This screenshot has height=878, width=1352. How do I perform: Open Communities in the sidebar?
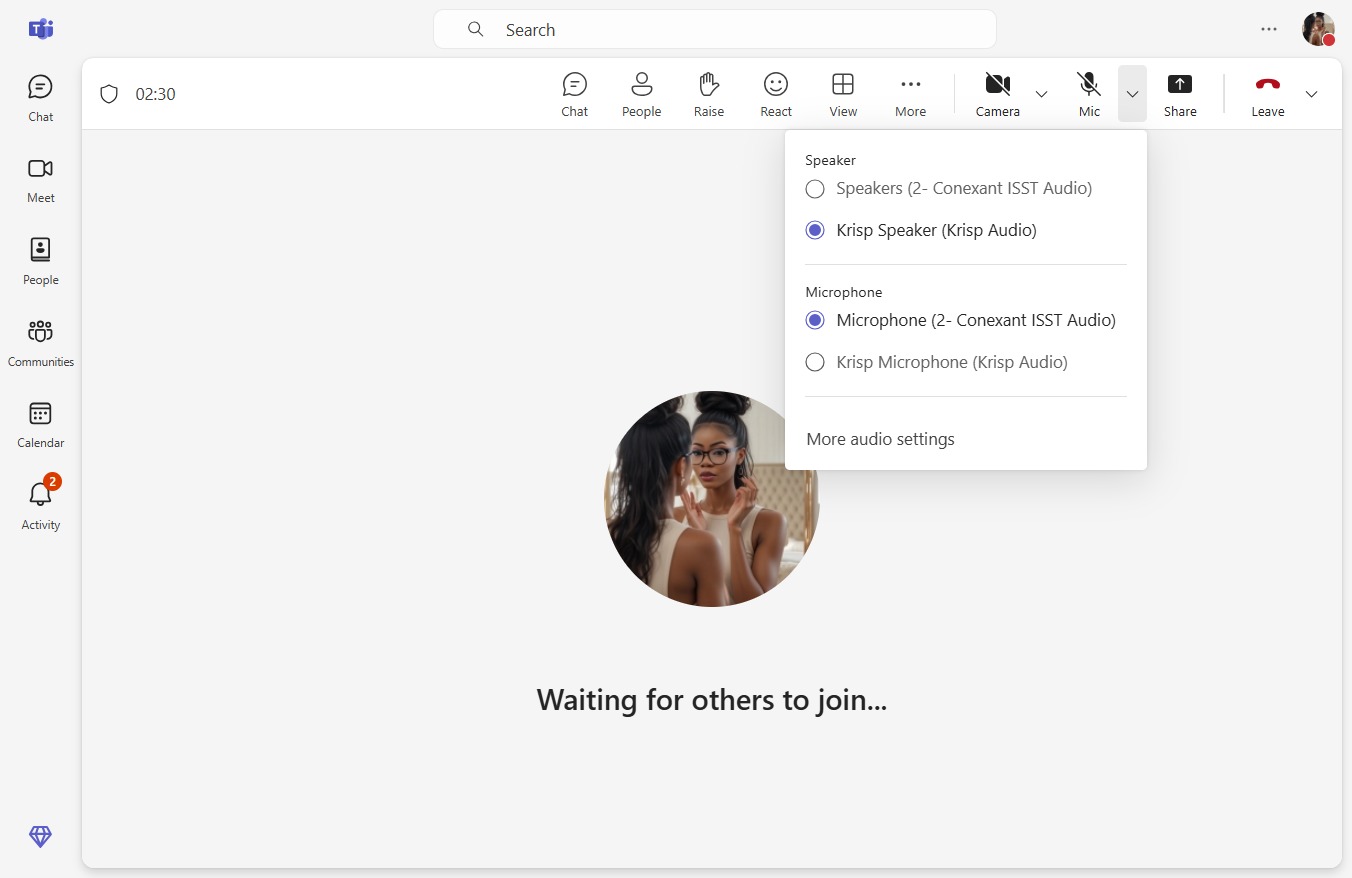point(41,343)
